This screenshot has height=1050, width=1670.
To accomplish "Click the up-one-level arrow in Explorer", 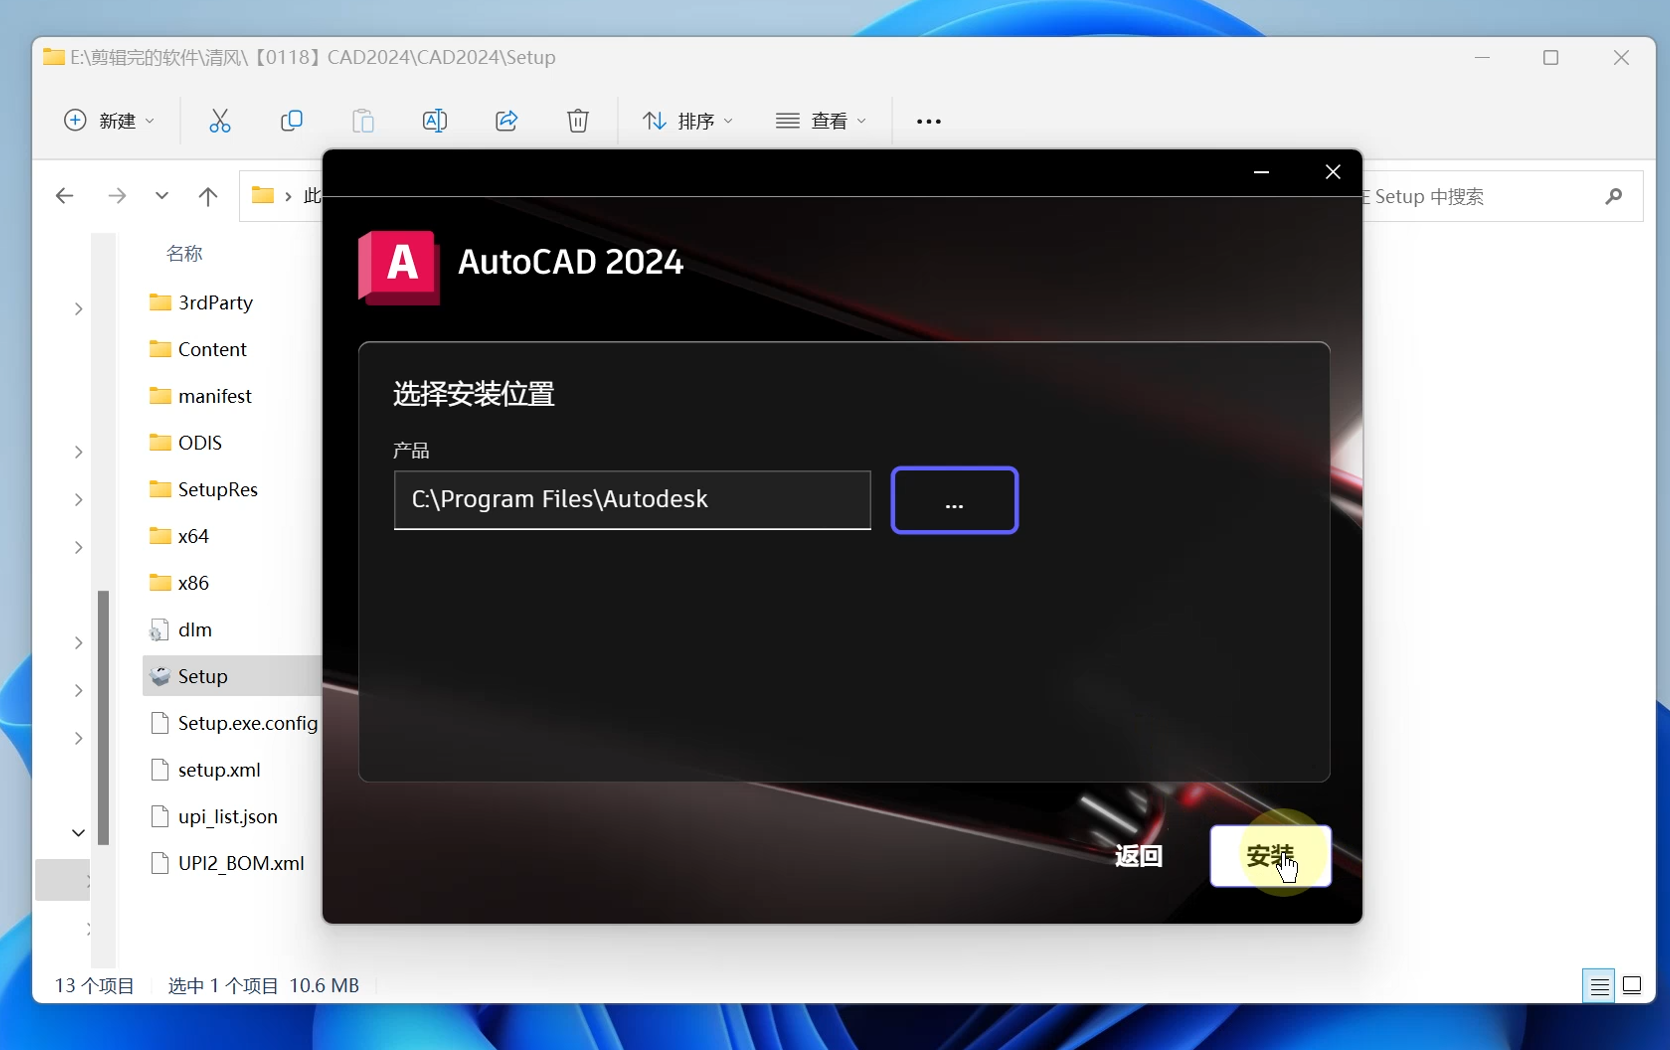I will 208,196.
